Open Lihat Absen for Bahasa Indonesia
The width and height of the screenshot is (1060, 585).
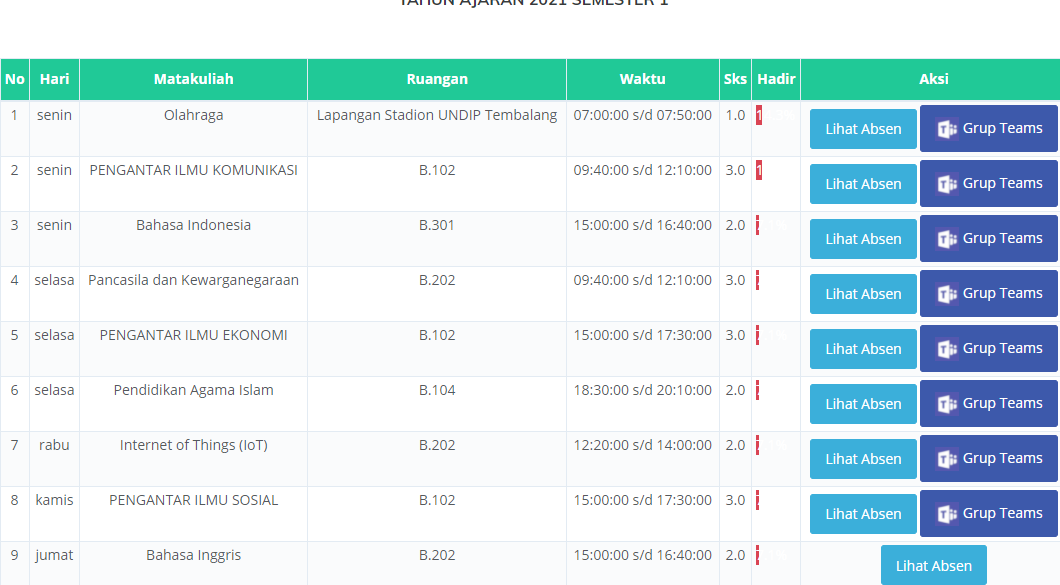point(863,239)
